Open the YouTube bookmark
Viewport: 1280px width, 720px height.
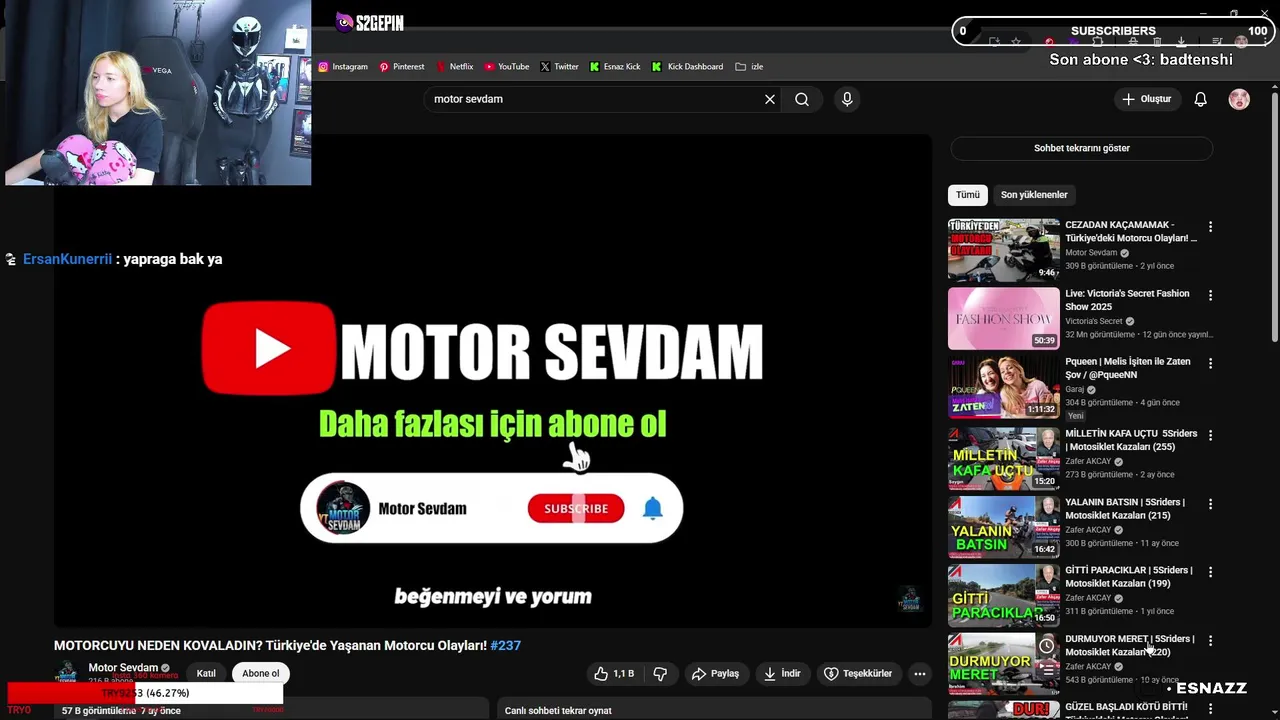point(507,67)
